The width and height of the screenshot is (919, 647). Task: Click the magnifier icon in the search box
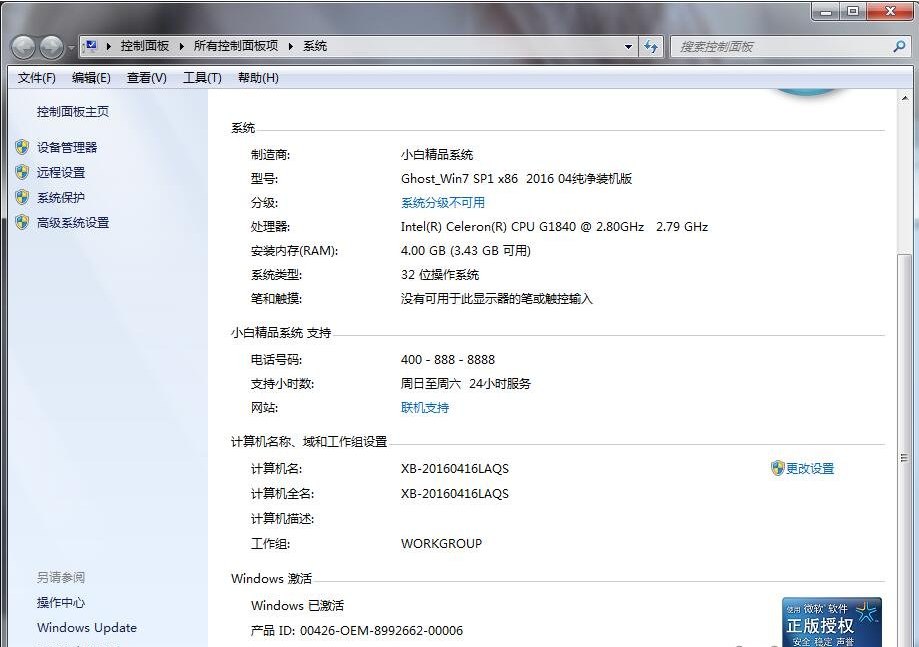[898, 46]
